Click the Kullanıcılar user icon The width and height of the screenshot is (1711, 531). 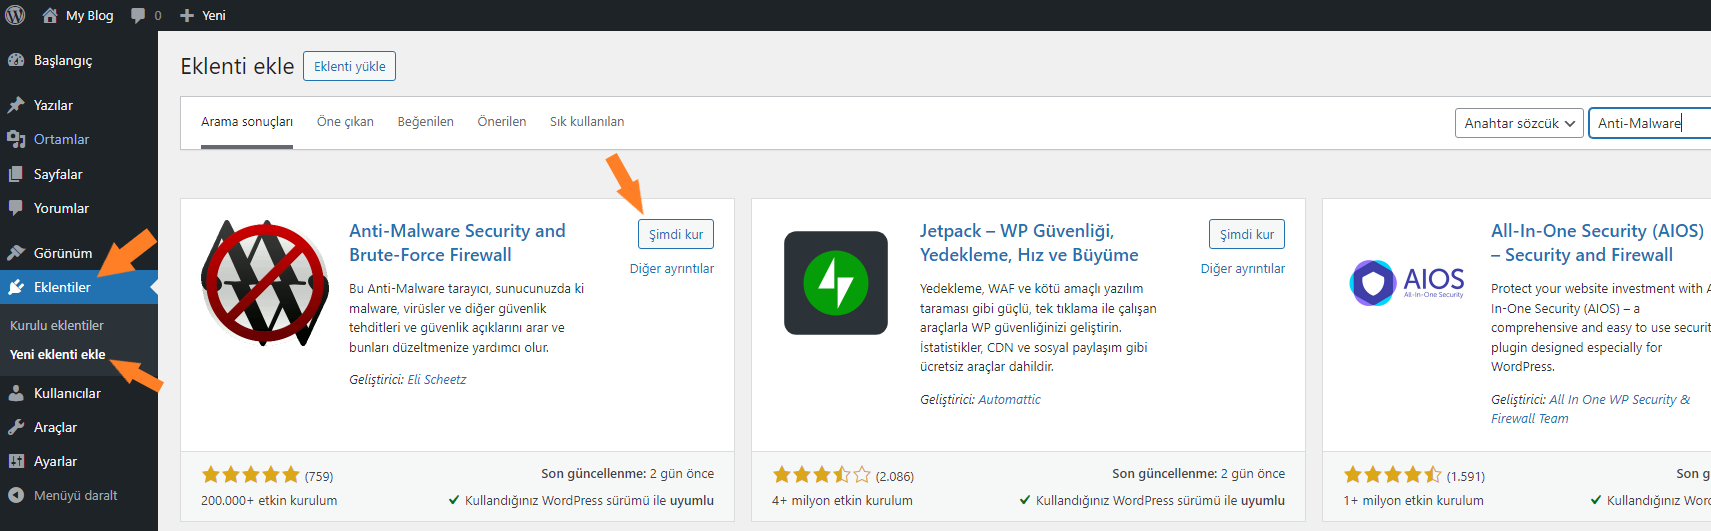point(16,393)
